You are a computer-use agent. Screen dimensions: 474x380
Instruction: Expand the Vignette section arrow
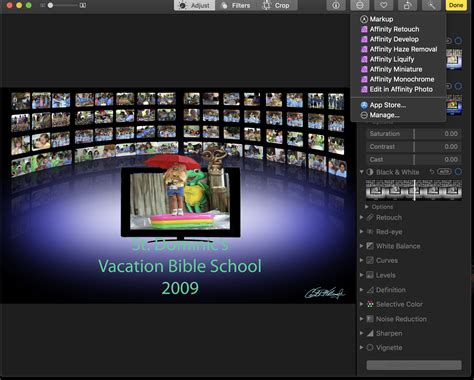(361, 347)
